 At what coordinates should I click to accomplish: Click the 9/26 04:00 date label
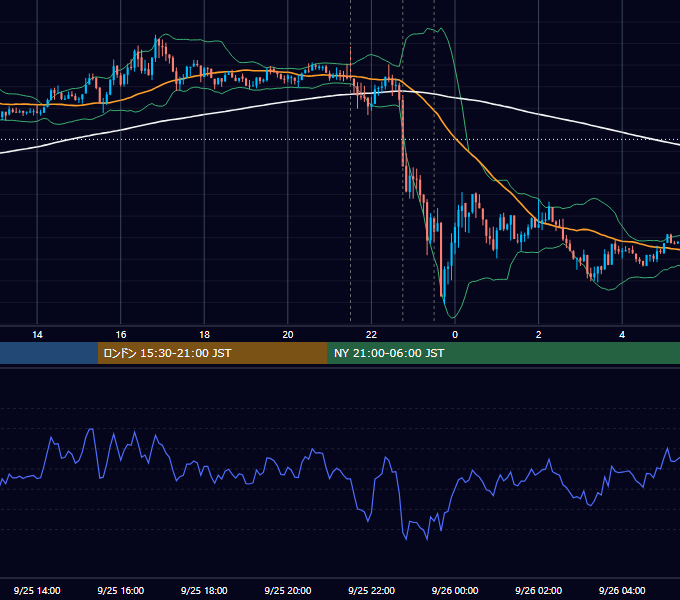tap(622, 590)
